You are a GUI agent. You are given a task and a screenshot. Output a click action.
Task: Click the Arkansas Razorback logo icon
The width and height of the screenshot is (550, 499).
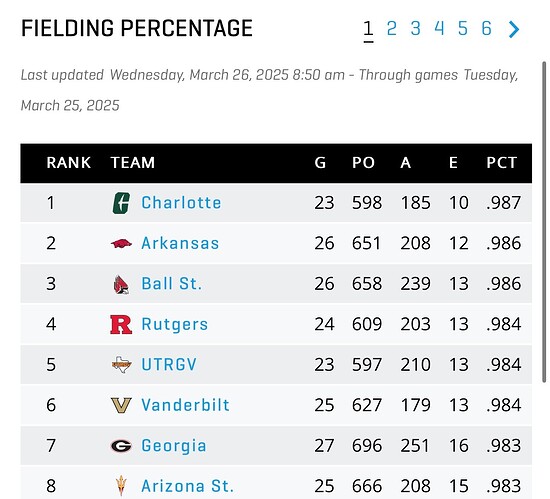tap(121, 243)
